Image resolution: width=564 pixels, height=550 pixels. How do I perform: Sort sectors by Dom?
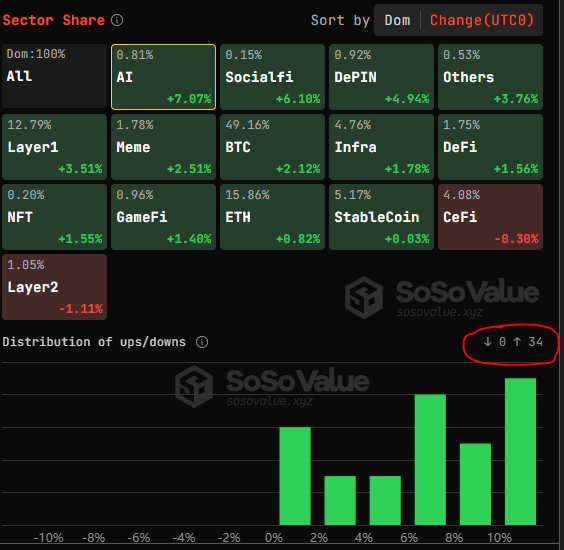397,20
